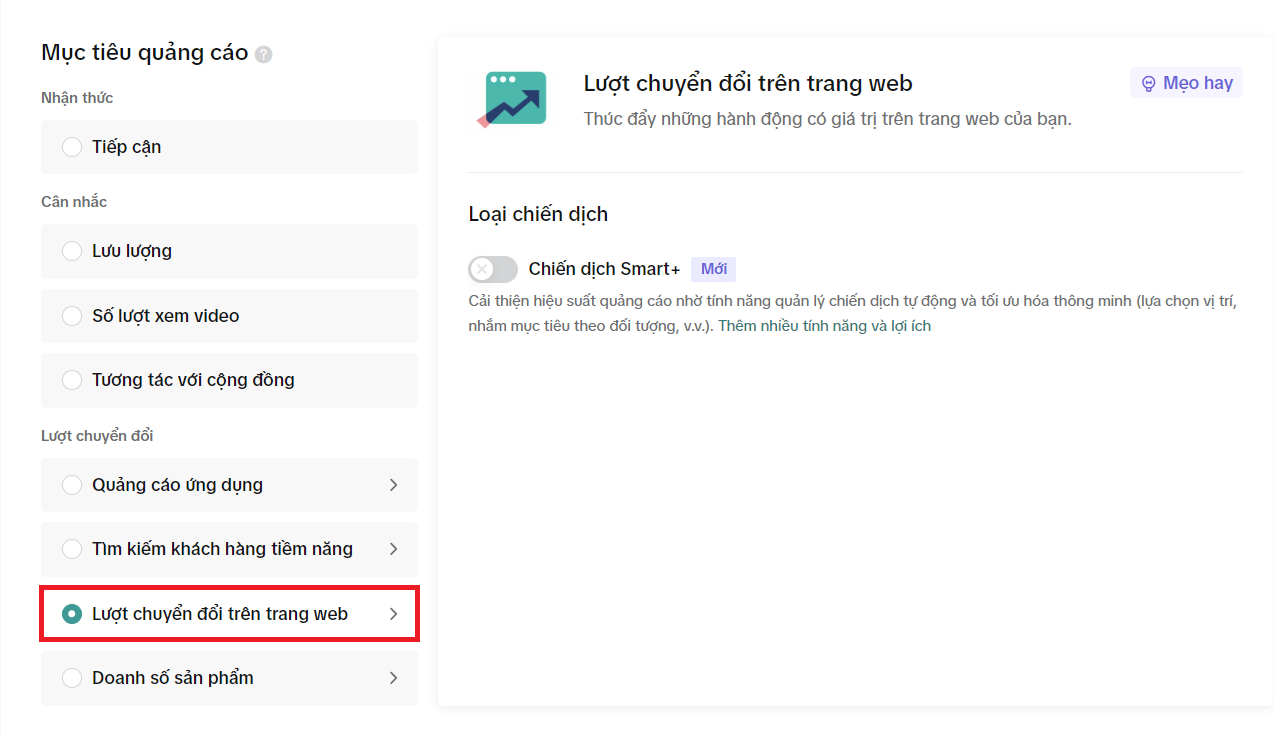The image size is (1274, 737).
Task: Click the lightbulb icon in Mẹo hay
Action: pyautogui.click(x=1149, y=83)
